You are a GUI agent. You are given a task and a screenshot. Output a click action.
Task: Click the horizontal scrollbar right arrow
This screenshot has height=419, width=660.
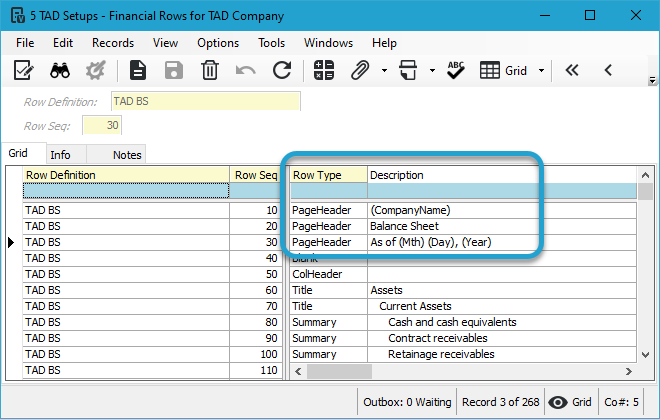(x=629, y=371)
